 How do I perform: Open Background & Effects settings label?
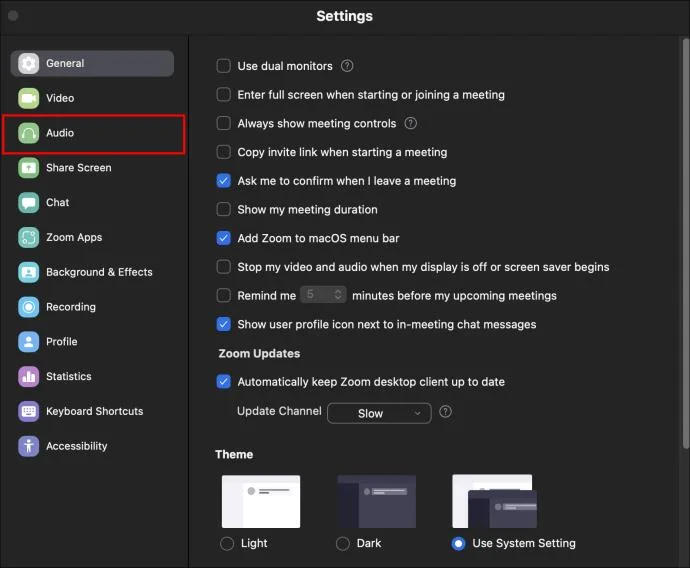(99, 272)
